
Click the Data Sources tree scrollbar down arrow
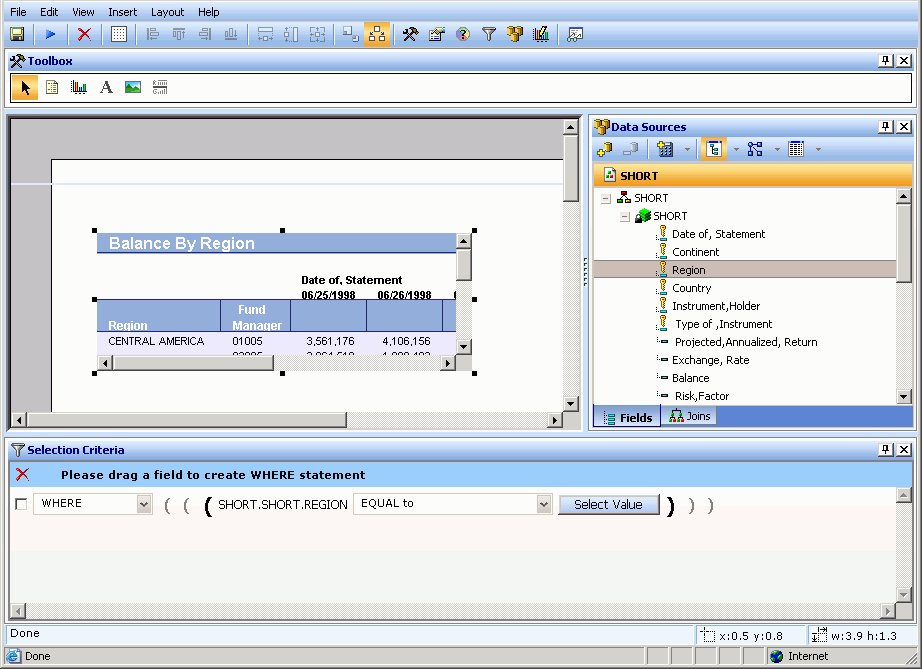click(x=904, y=397)
